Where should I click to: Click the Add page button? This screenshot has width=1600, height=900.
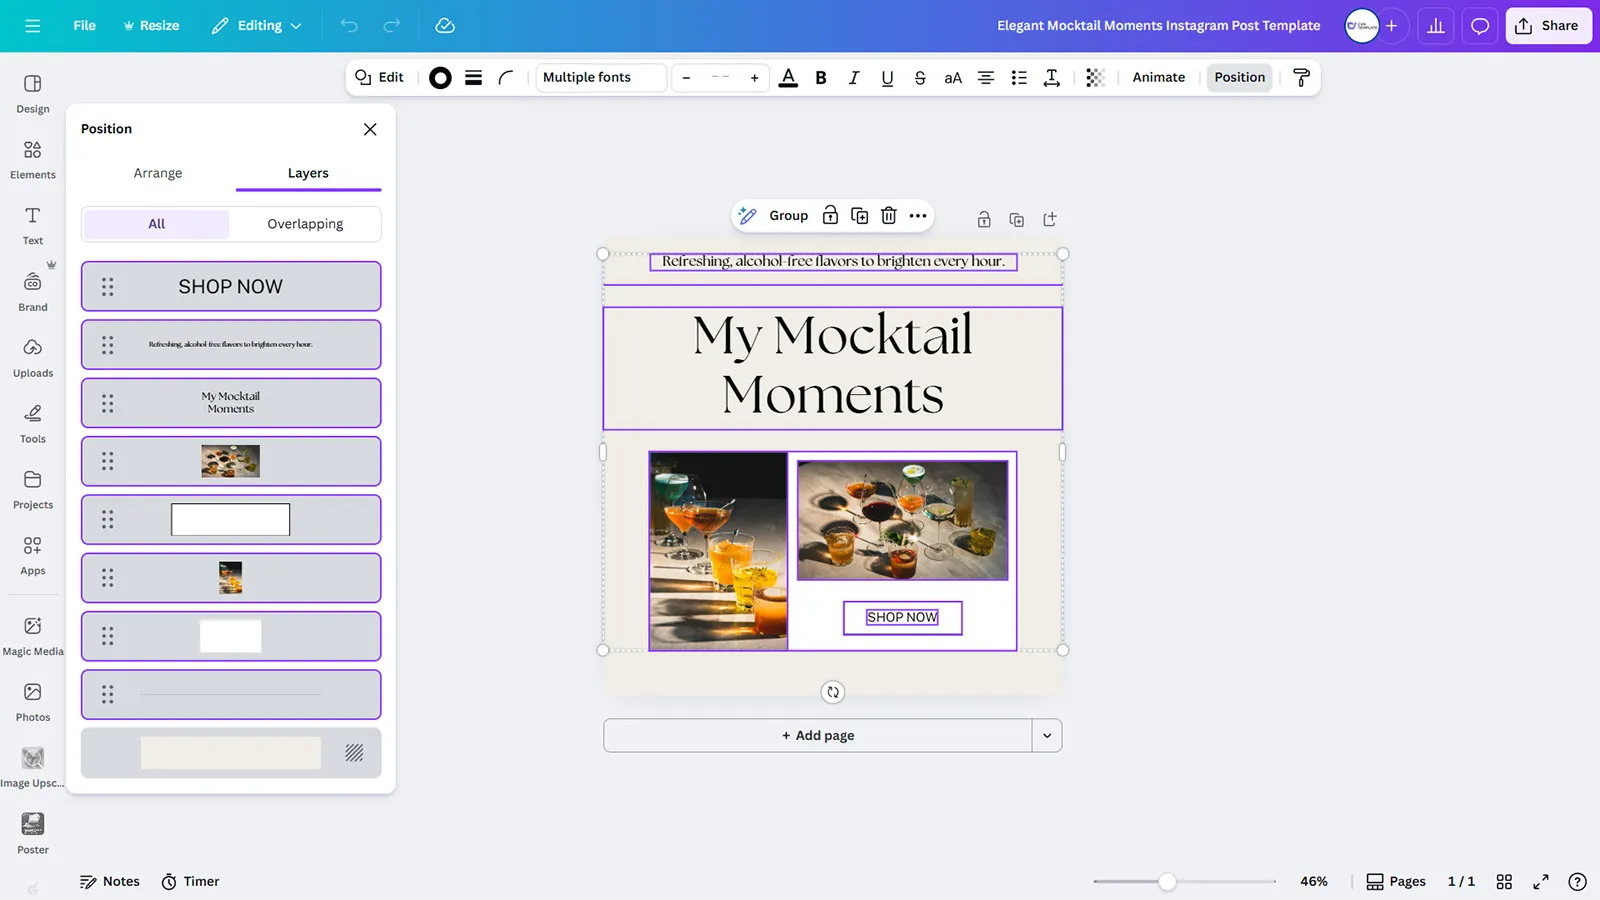[818, 736]
